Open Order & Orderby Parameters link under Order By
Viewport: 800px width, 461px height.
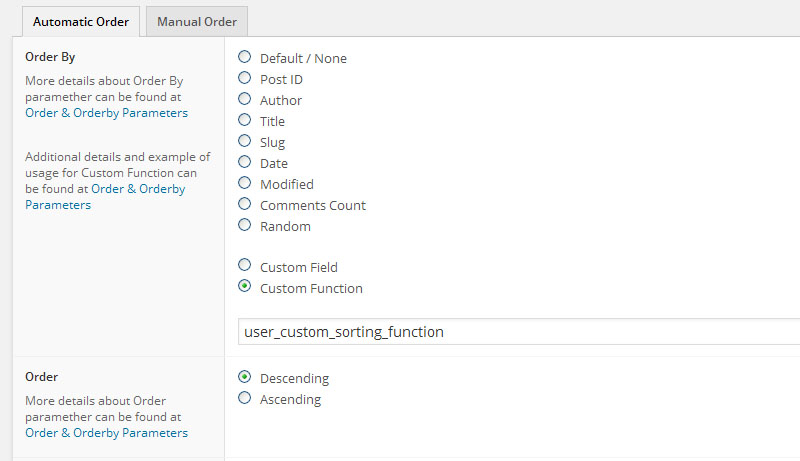coord(106,113)
